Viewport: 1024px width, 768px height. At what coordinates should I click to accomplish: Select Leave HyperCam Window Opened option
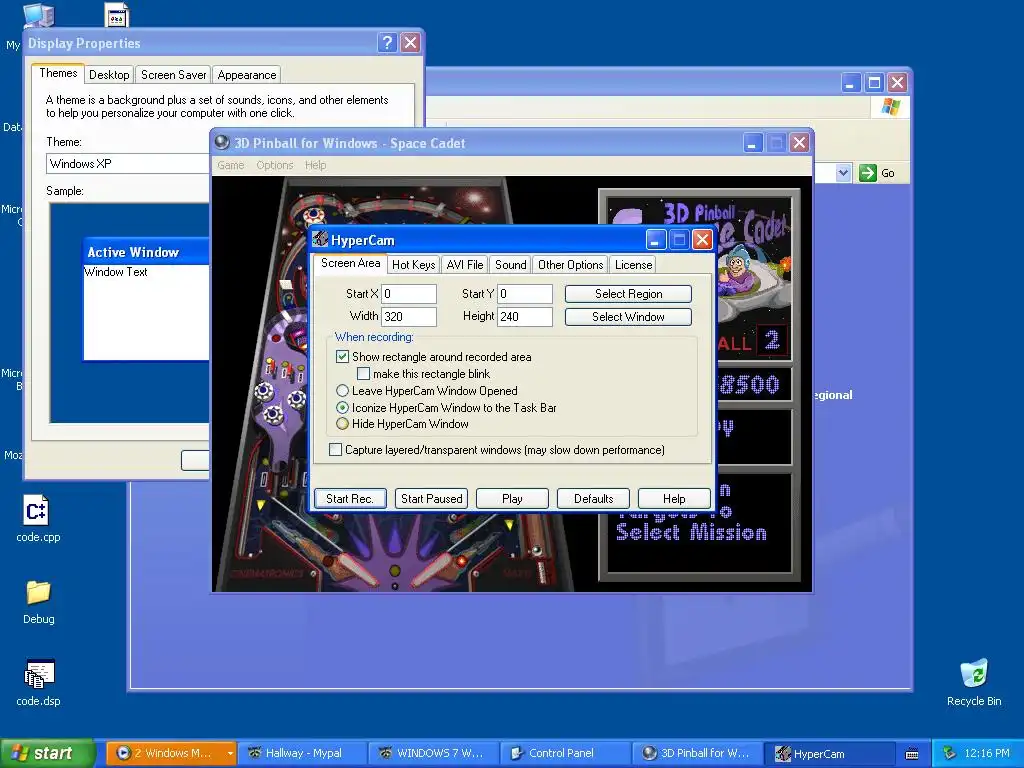[342, 391]
